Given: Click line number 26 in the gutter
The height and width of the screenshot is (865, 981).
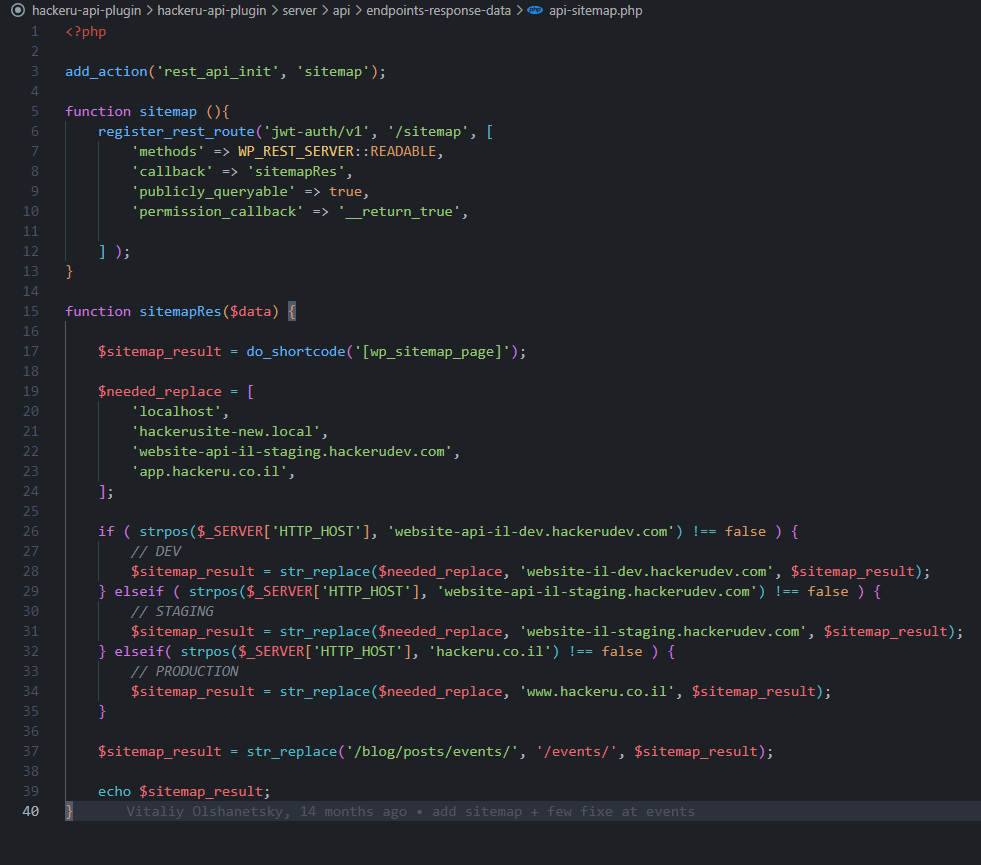Looking at the screenshot, I should (30, 531).
